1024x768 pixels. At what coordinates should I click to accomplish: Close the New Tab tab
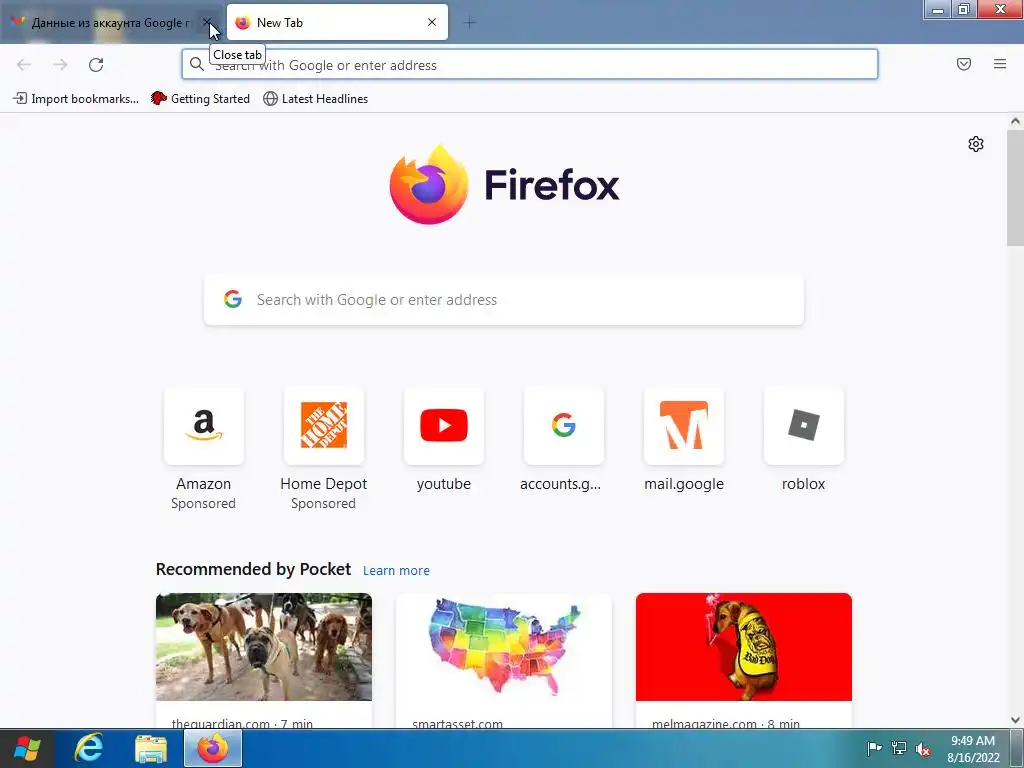[x=432, y=22]
